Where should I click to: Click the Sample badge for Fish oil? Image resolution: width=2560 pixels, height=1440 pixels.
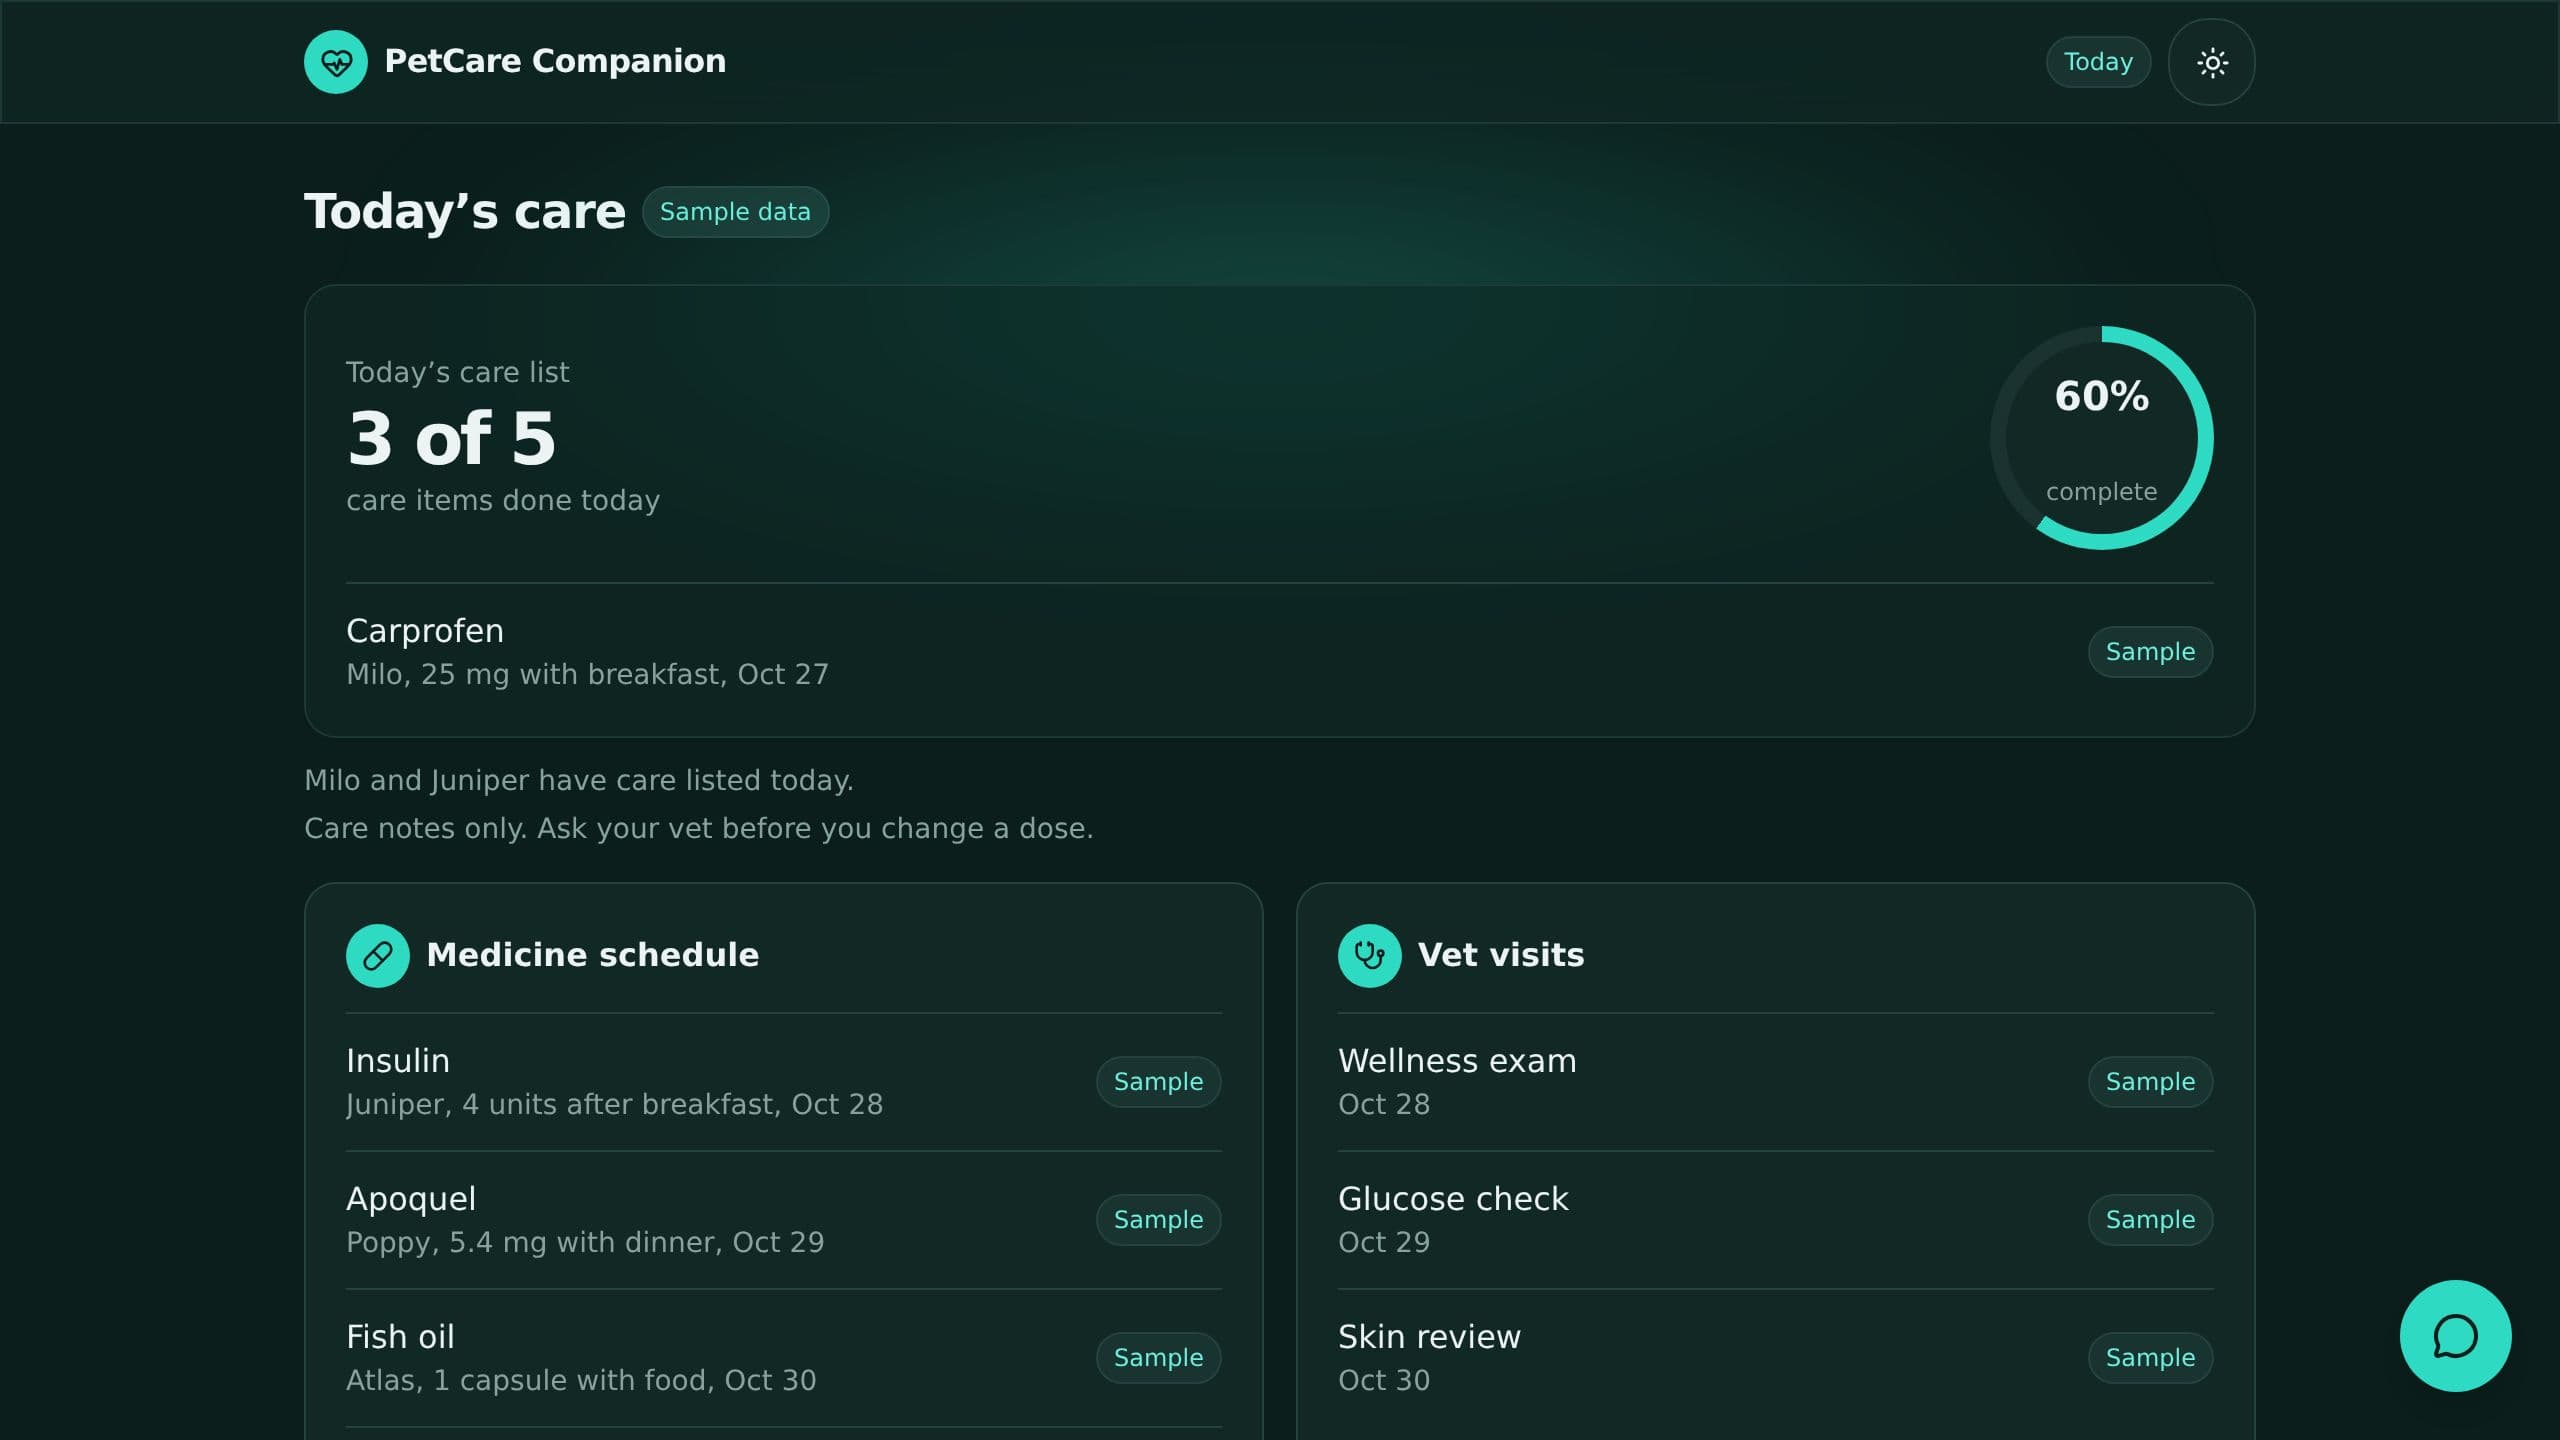tap(1158, 1358)
